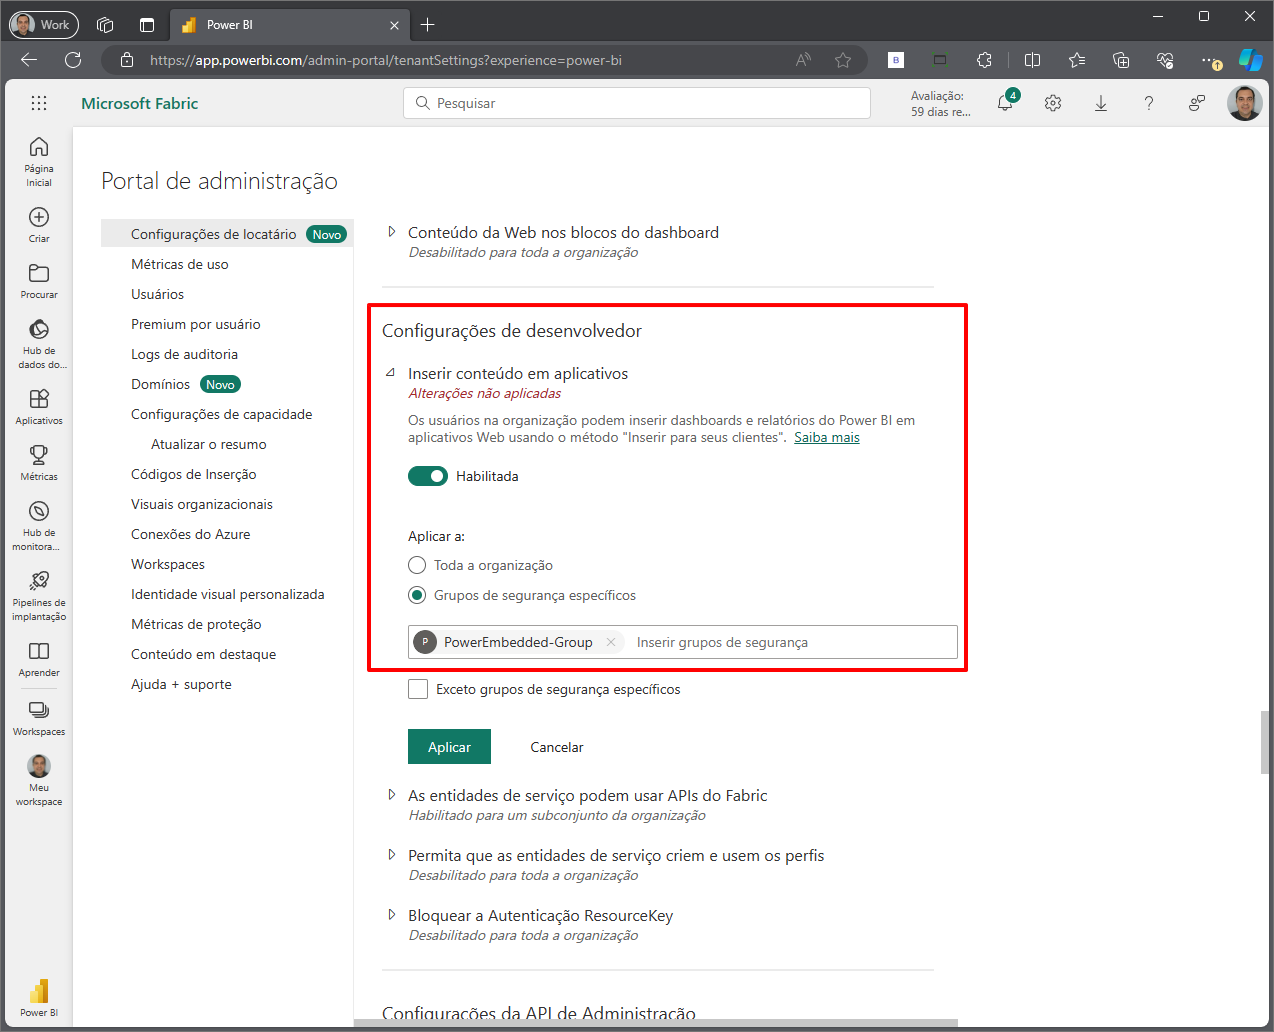Open the settings gear in Fabric header
Screen dimensions: 1274x1032
pos(1053,103)
